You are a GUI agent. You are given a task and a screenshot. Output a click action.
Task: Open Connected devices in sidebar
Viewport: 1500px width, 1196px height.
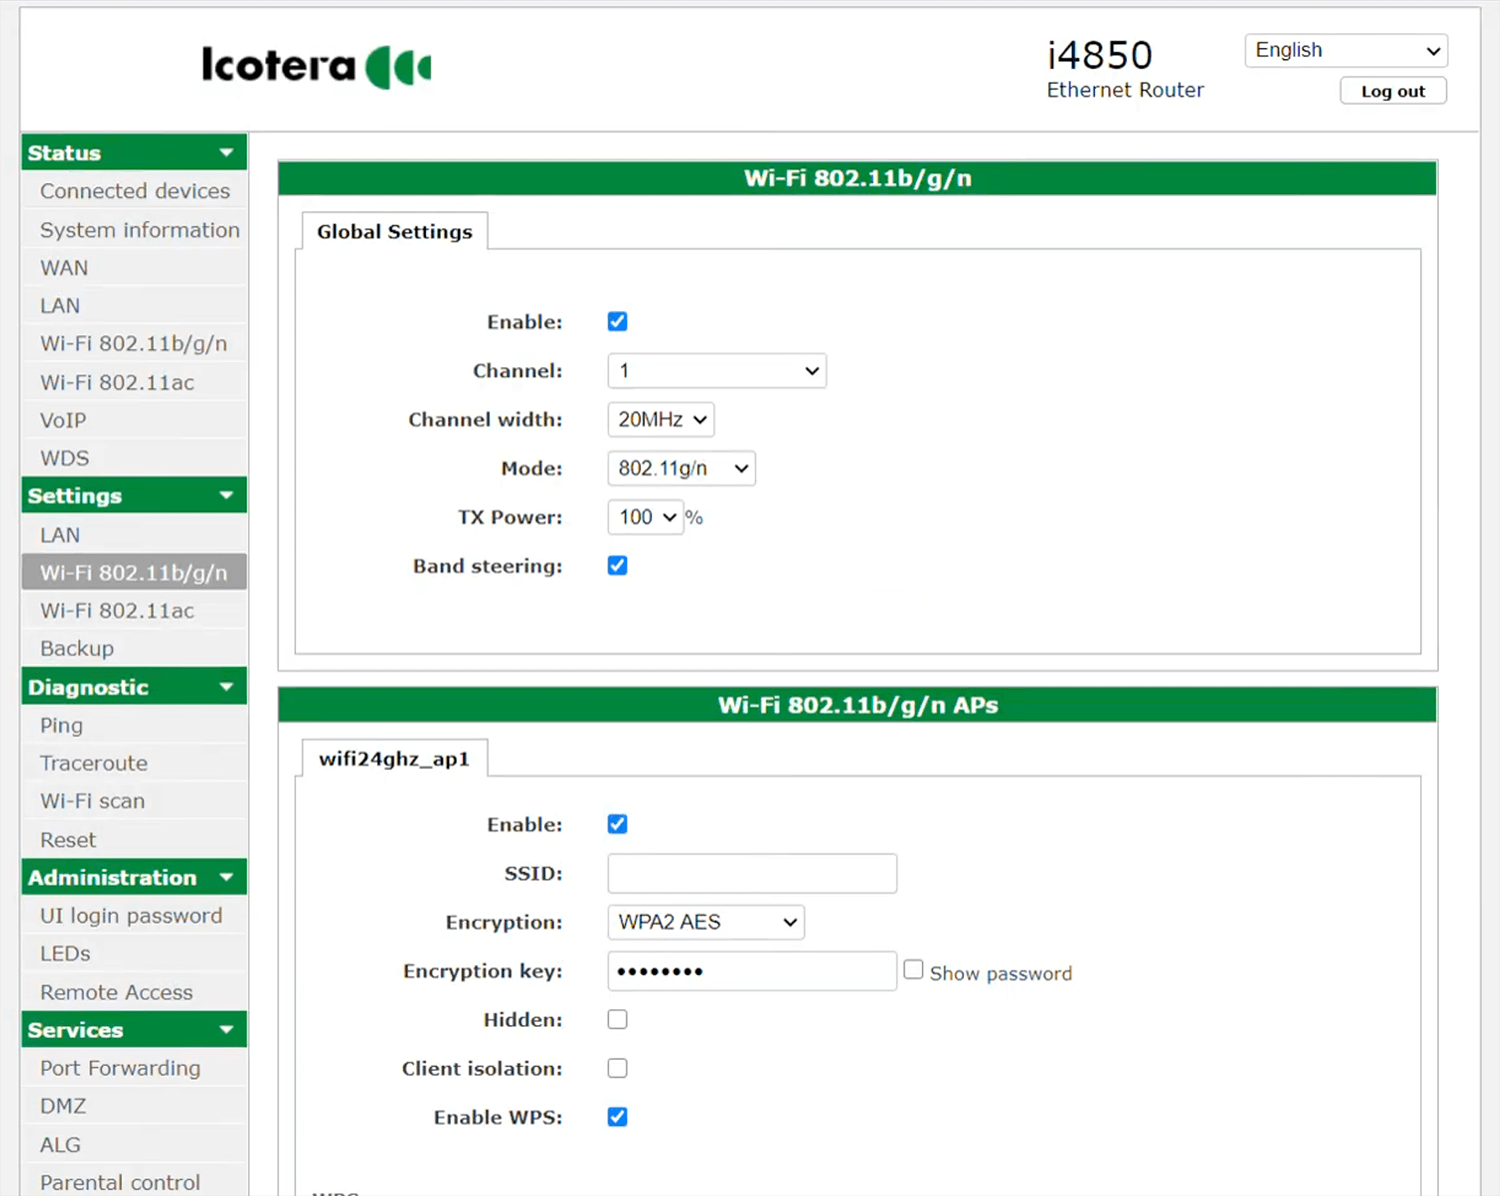pos(135,191)
